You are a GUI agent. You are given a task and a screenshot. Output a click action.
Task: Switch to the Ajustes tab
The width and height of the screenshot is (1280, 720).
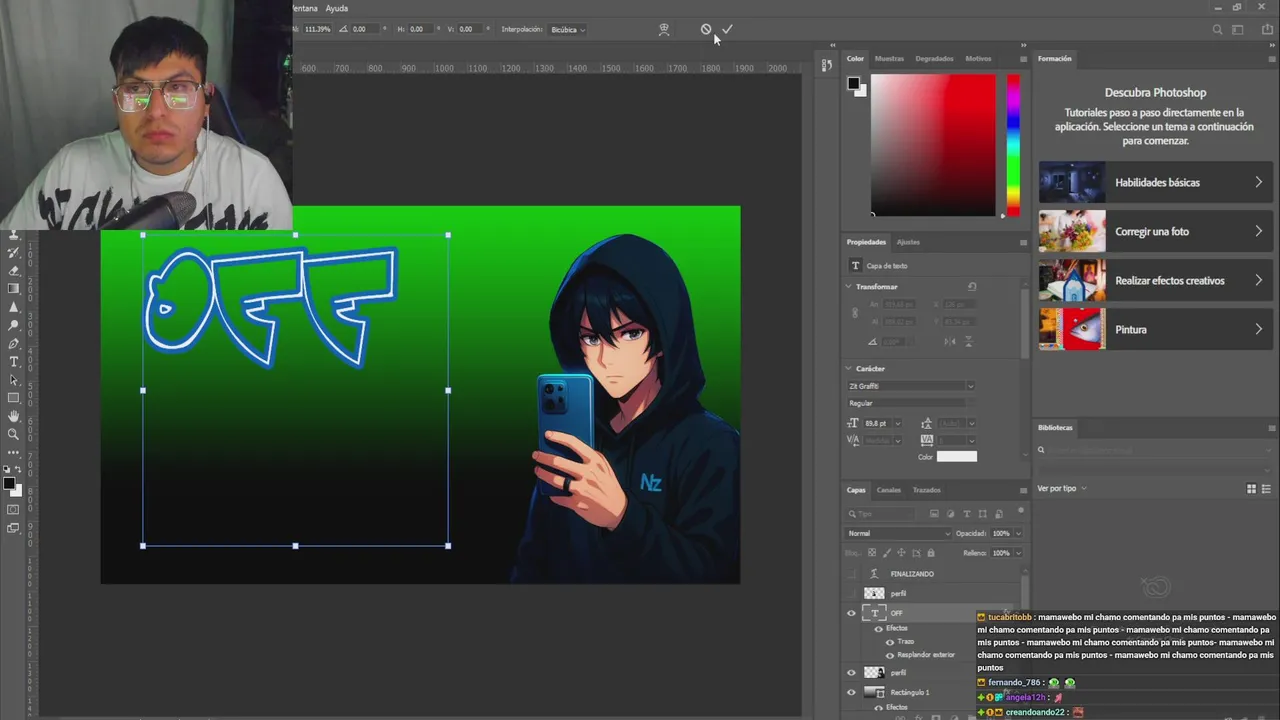[908, 242]
